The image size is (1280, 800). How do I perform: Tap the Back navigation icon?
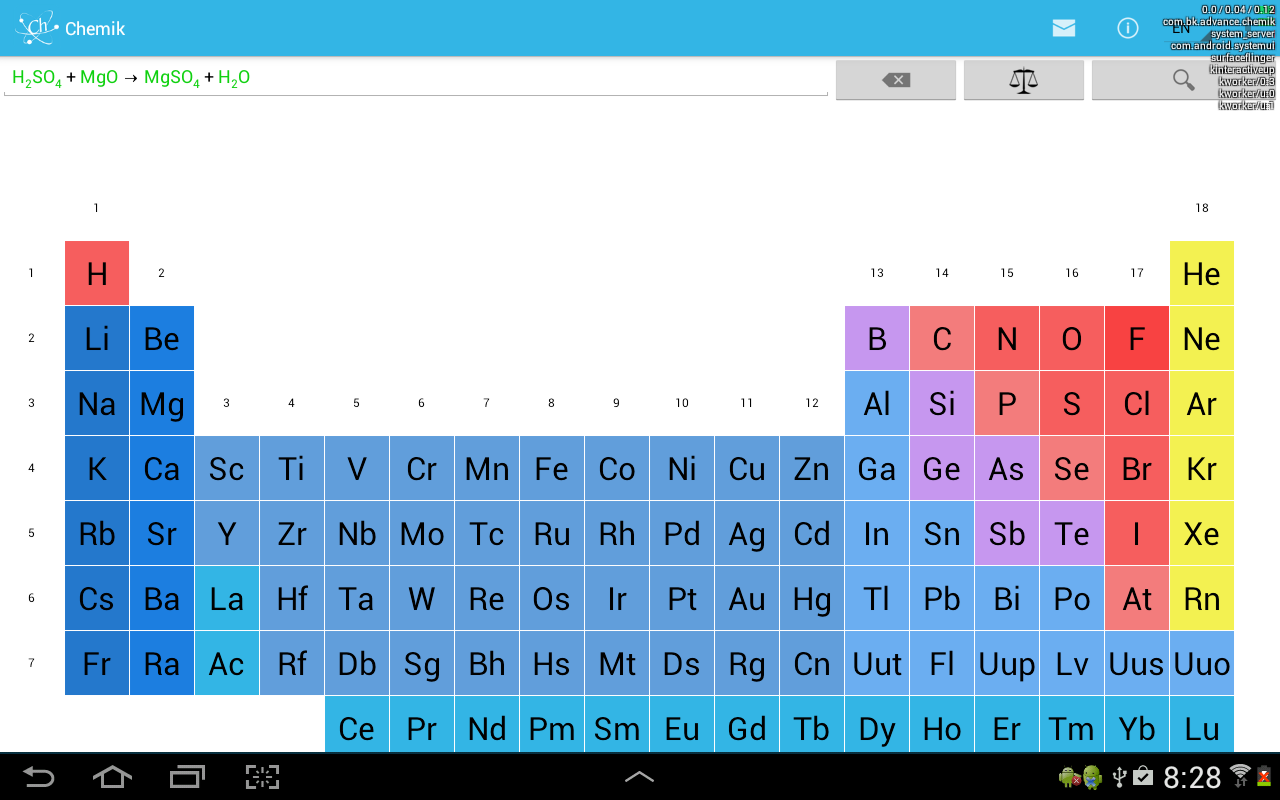[x=39, y=775]
